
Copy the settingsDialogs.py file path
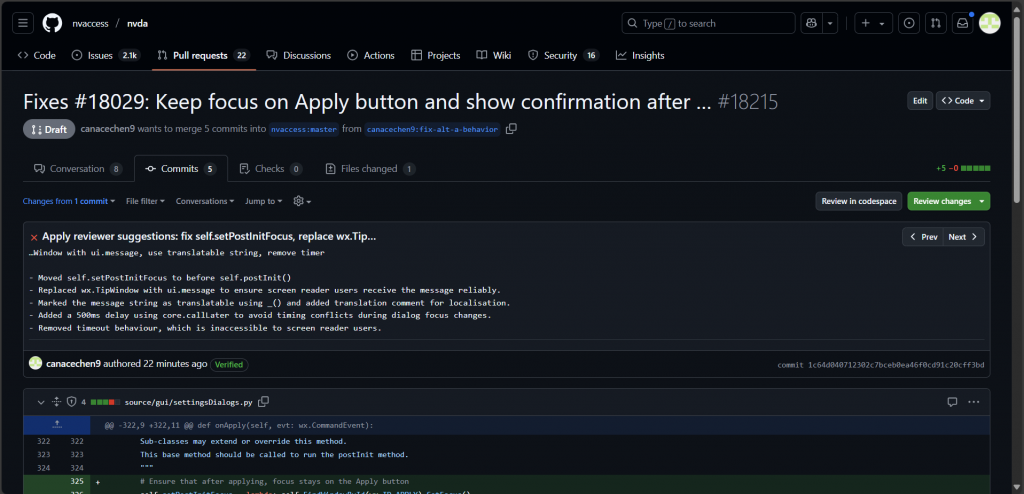pyautogui.click(x=264, y=401)
